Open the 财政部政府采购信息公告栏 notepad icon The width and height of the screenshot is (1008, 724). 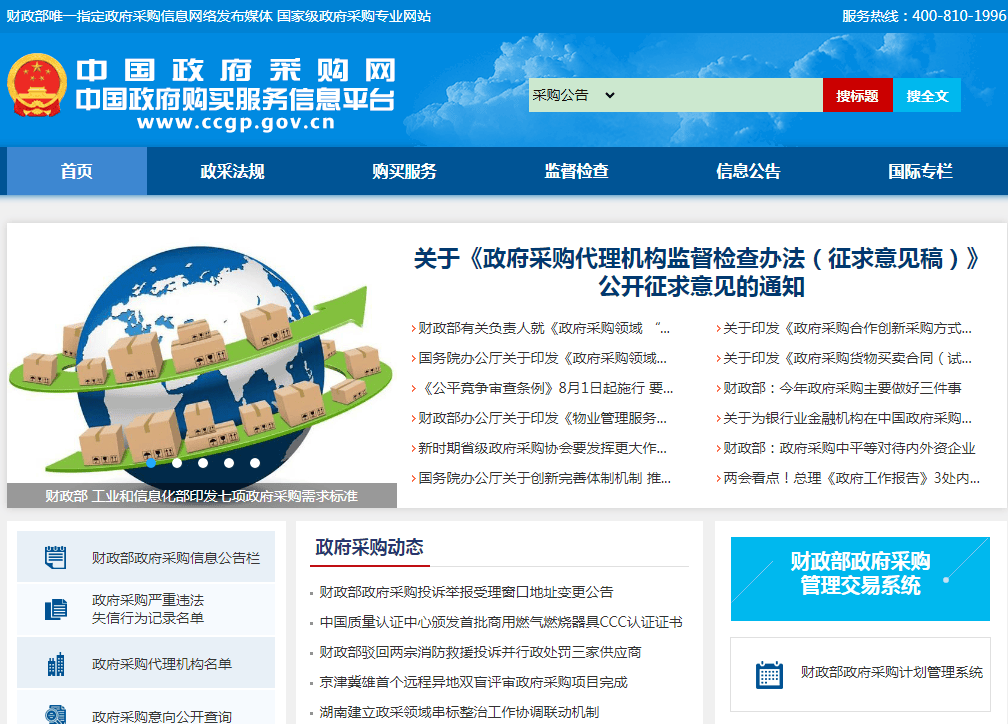tap(55, 557)
